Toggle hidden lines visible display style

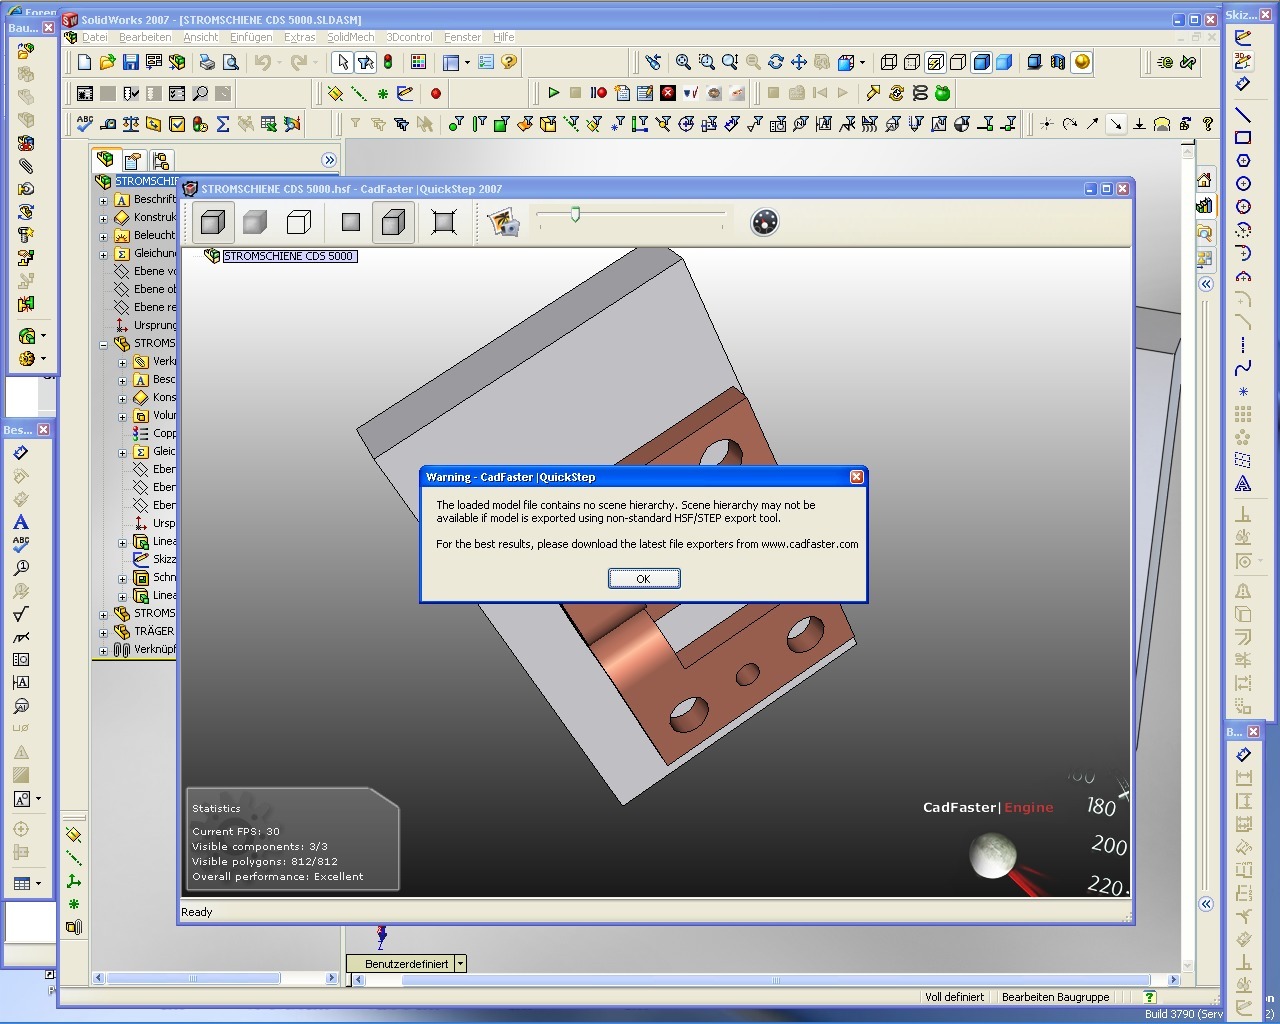pyautogui.click(x=911, y=62)
